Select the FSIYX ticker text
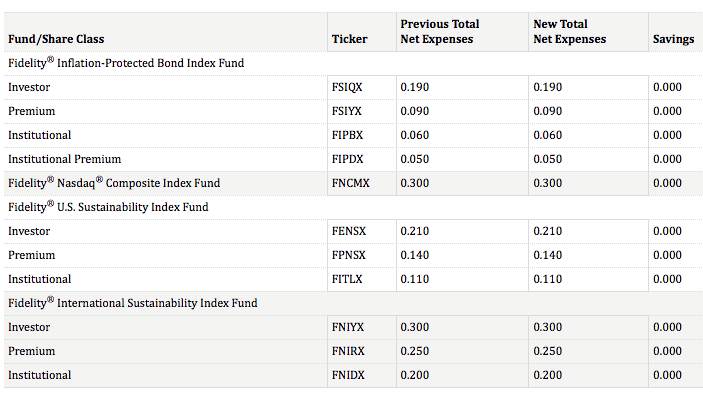The image size is (703, 394). tap(347, 111)
